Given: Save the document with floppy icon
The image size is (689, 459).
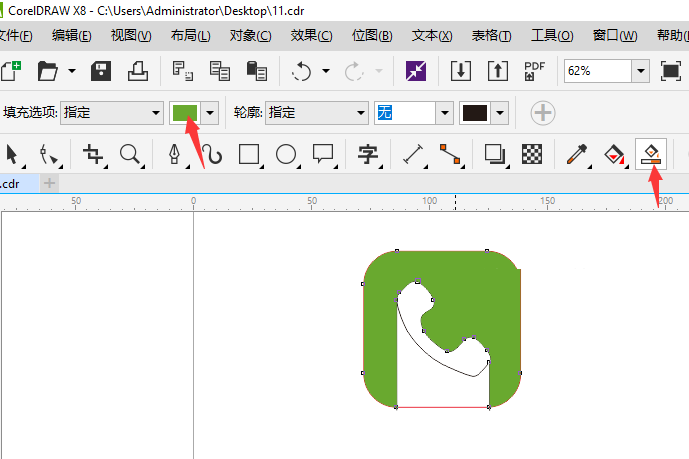Looking at the screenshot, I should point(101,71).
